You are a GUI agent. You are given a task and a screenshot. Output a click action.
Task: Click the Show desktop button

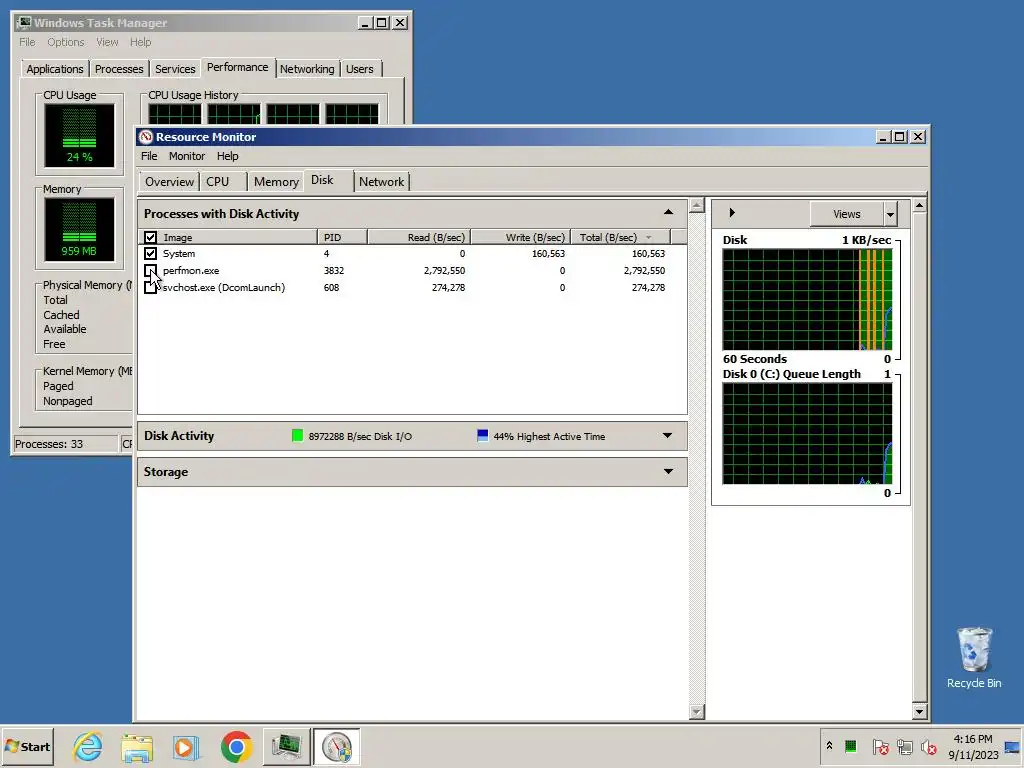[1013, 747]
